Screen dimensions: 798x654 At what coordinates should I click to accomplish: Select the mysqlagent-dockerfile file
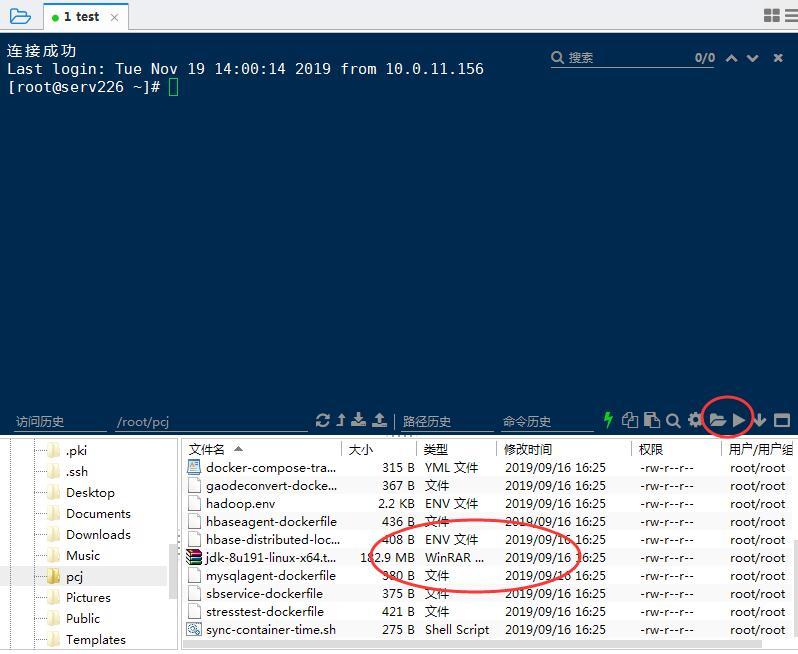click(271, 576)
